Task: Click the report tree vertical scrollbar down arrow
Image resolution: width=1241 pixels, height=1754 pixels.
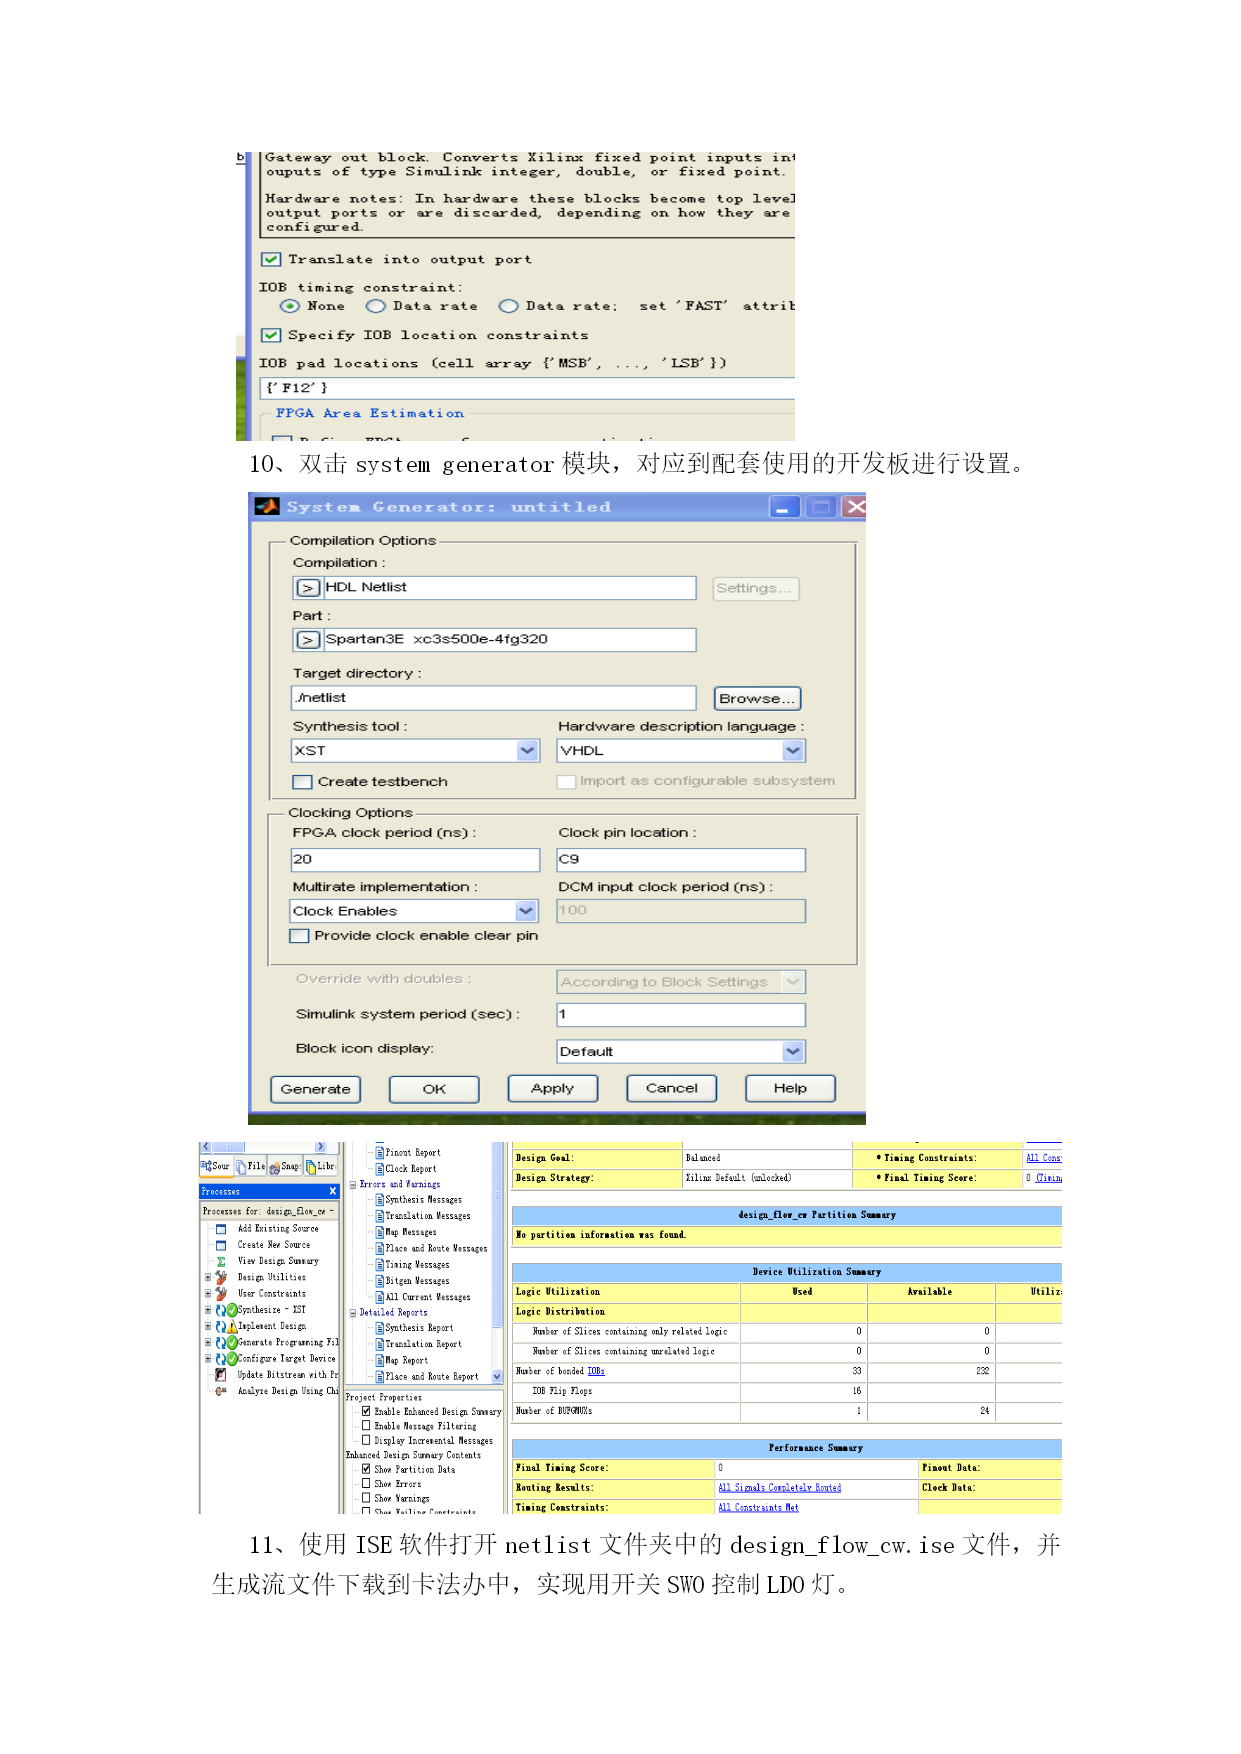Action: 497,1377
